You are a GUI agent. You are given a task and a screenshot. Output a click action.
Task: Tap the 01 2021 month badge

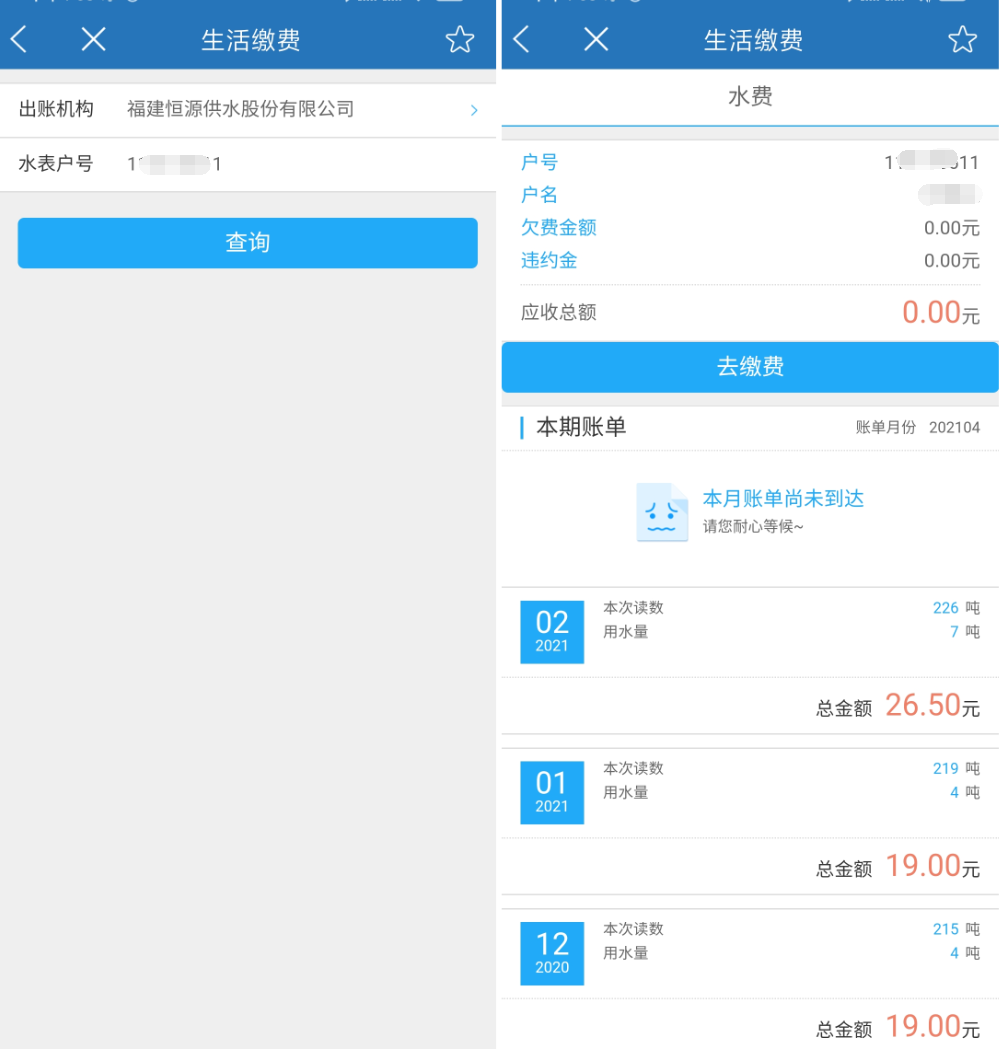(x=552, y=792)
